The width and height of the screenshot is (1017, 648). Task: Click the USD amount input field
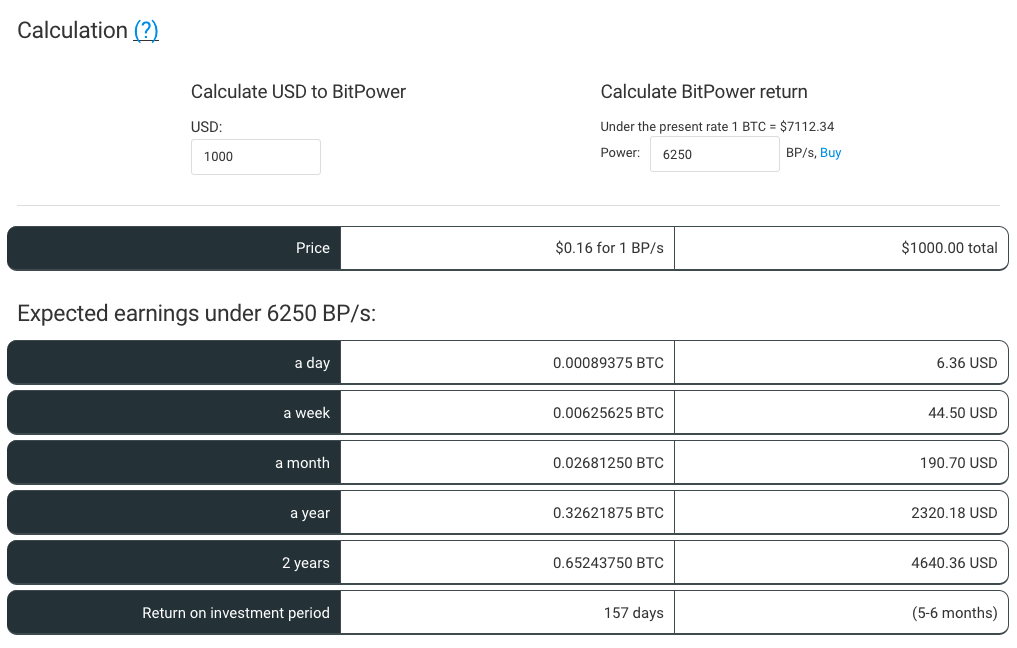point(256,157)
